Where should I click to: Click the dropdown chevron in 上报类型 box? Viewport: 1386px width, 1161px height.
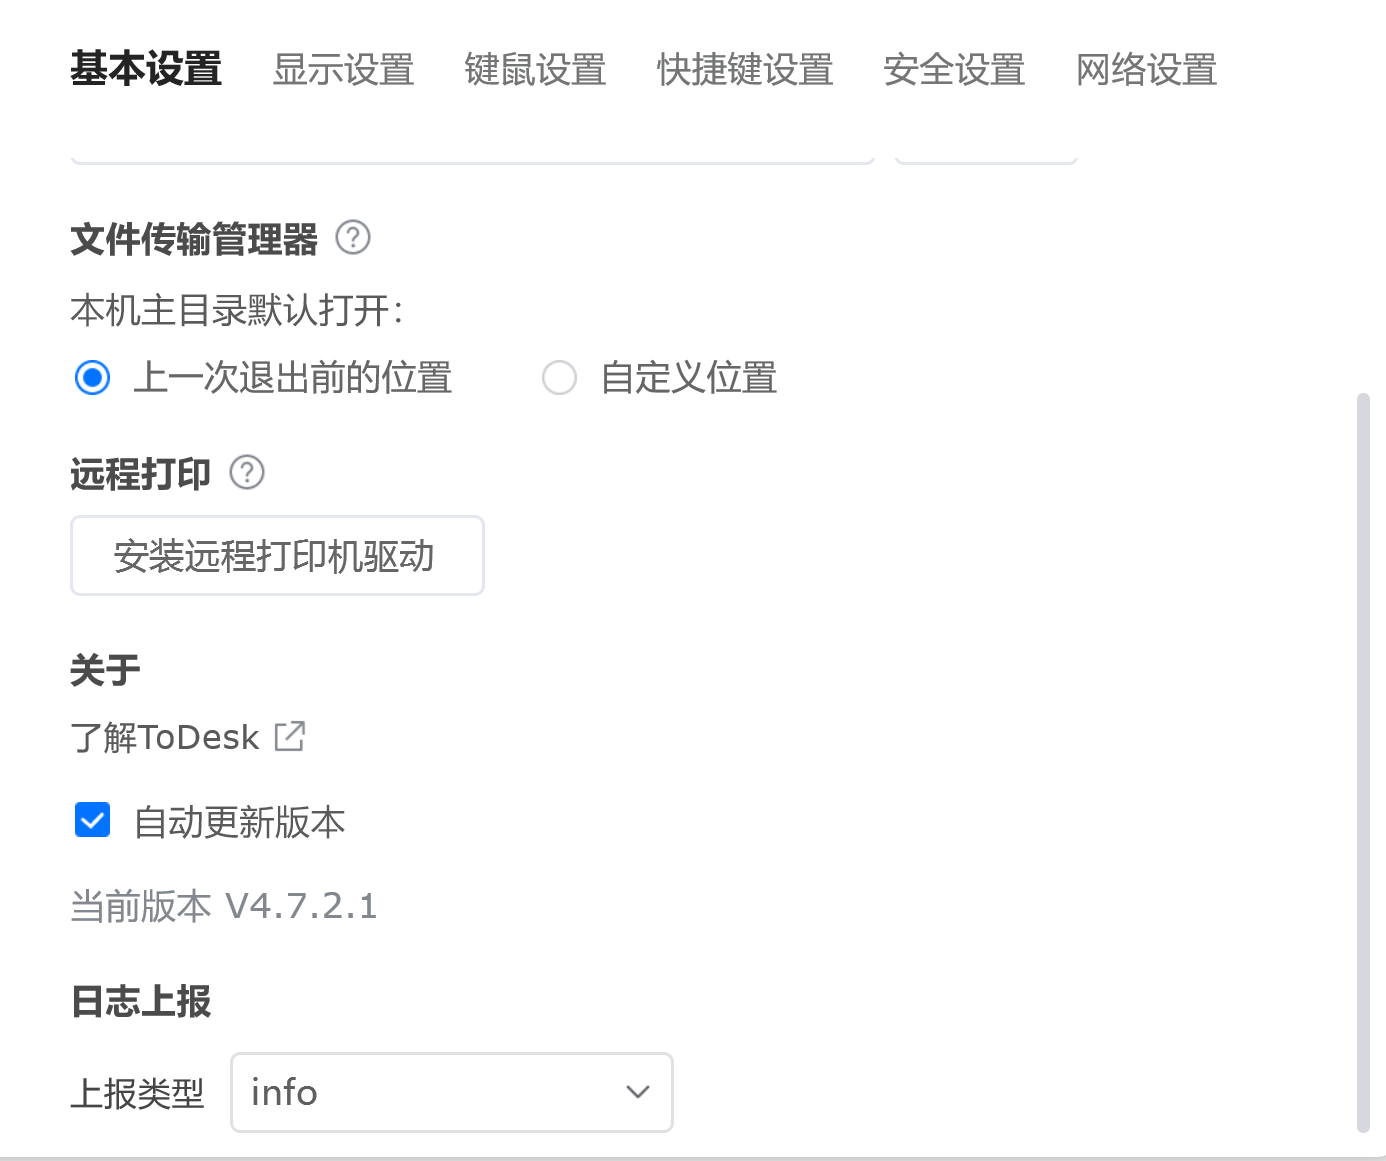tap(638, 1092)
